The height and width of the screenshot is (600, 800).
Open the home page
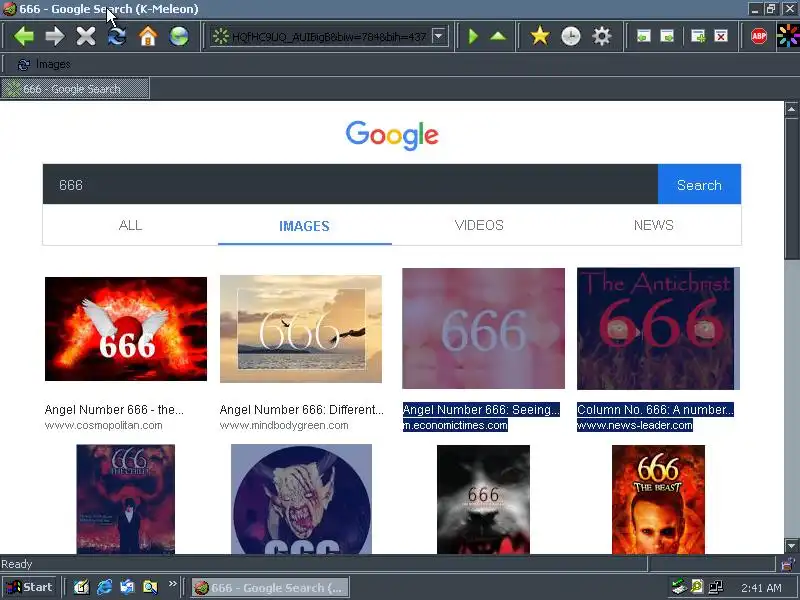(148, 36)
